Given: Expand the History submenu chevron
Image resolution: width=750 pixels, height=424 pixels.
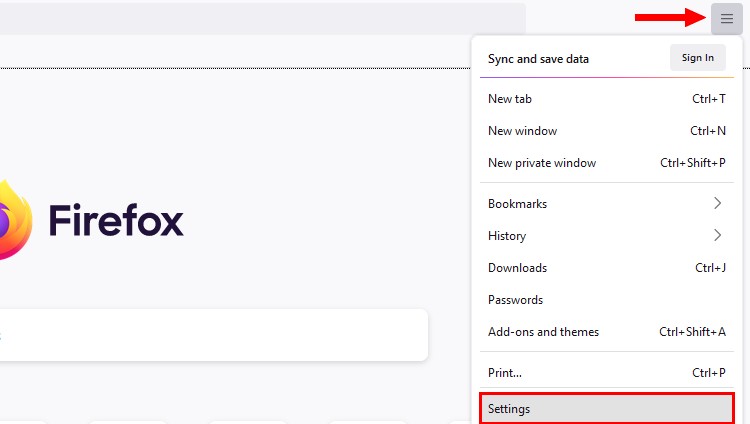Looking at the screenshot, I should point(717,235).
